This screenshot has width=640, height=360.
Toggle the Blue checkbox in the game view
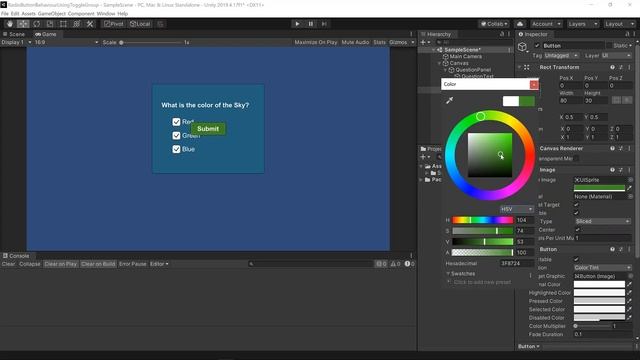(176, 149)
